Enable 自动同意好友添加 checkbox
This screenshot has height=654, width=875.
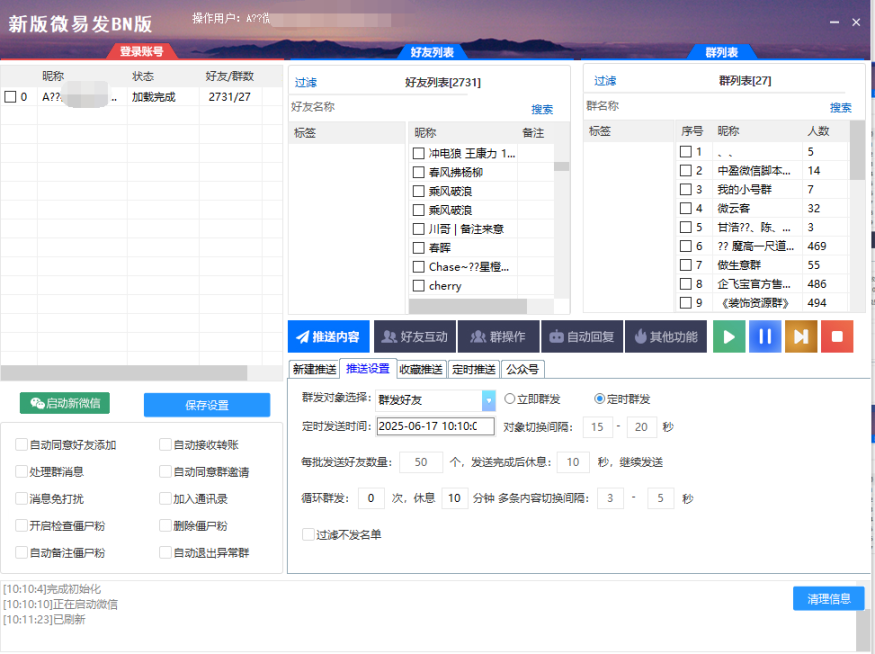coord(22,445)
